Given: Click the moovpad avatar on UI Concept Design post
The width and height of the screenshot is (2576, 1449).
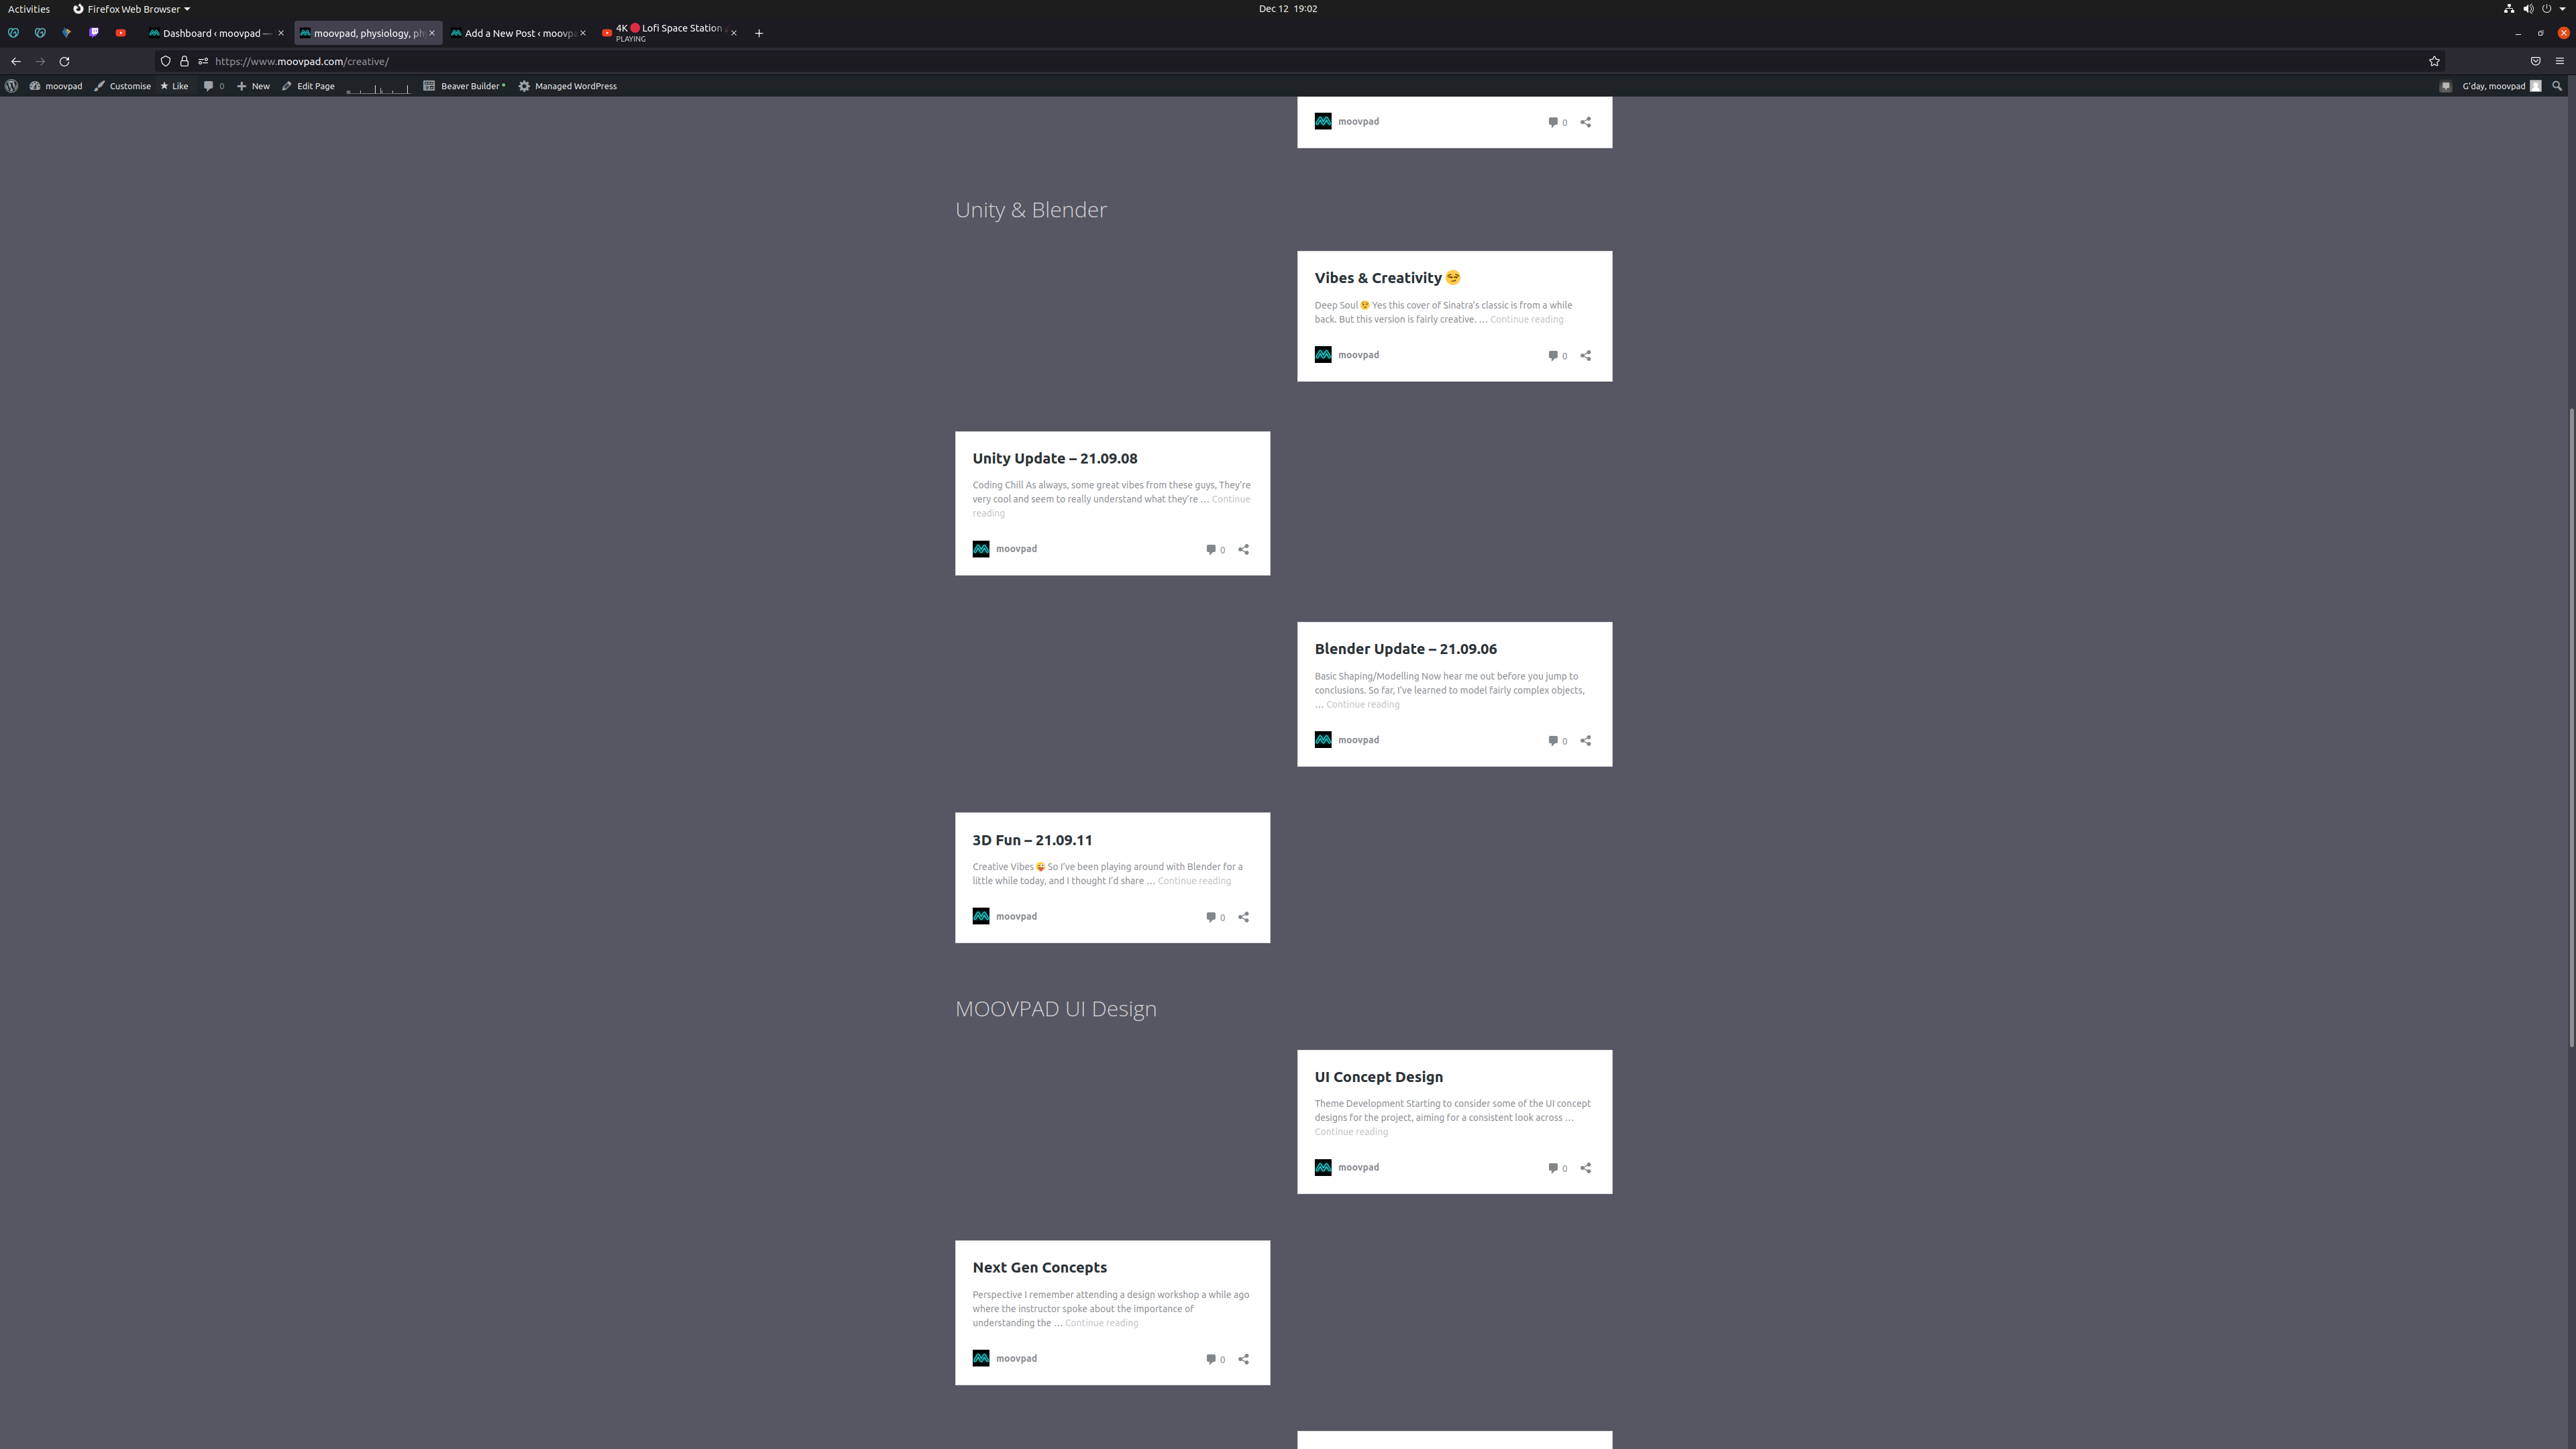Looking at the screenshot, I should click(1324, 1166).
